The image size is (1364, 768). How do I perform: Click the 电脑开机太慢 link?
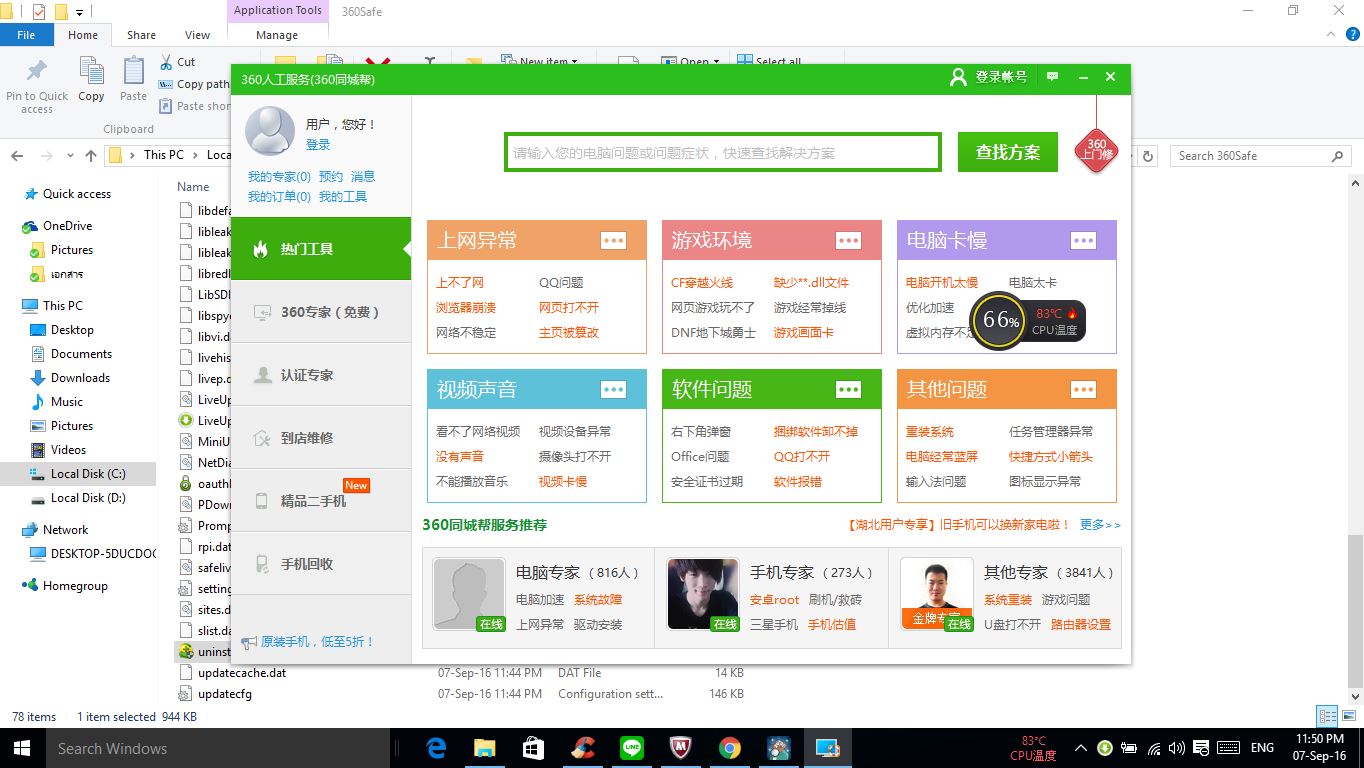click(942, 283)
